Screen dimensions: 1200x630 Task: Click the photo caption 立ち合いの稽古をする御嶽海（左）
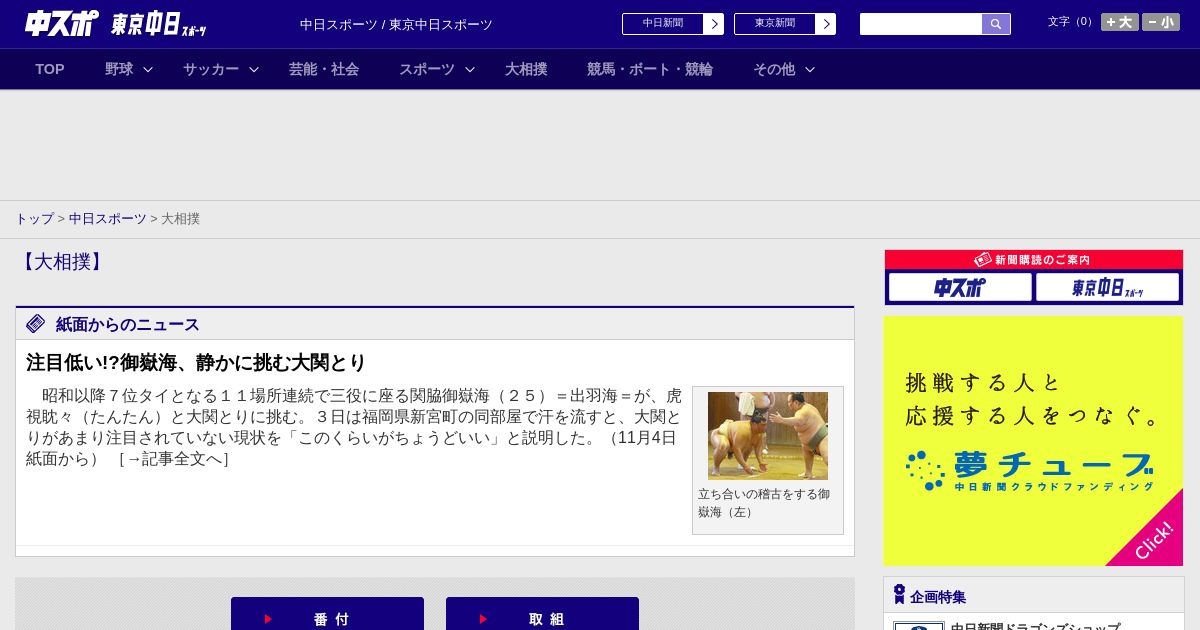(764, 503)
